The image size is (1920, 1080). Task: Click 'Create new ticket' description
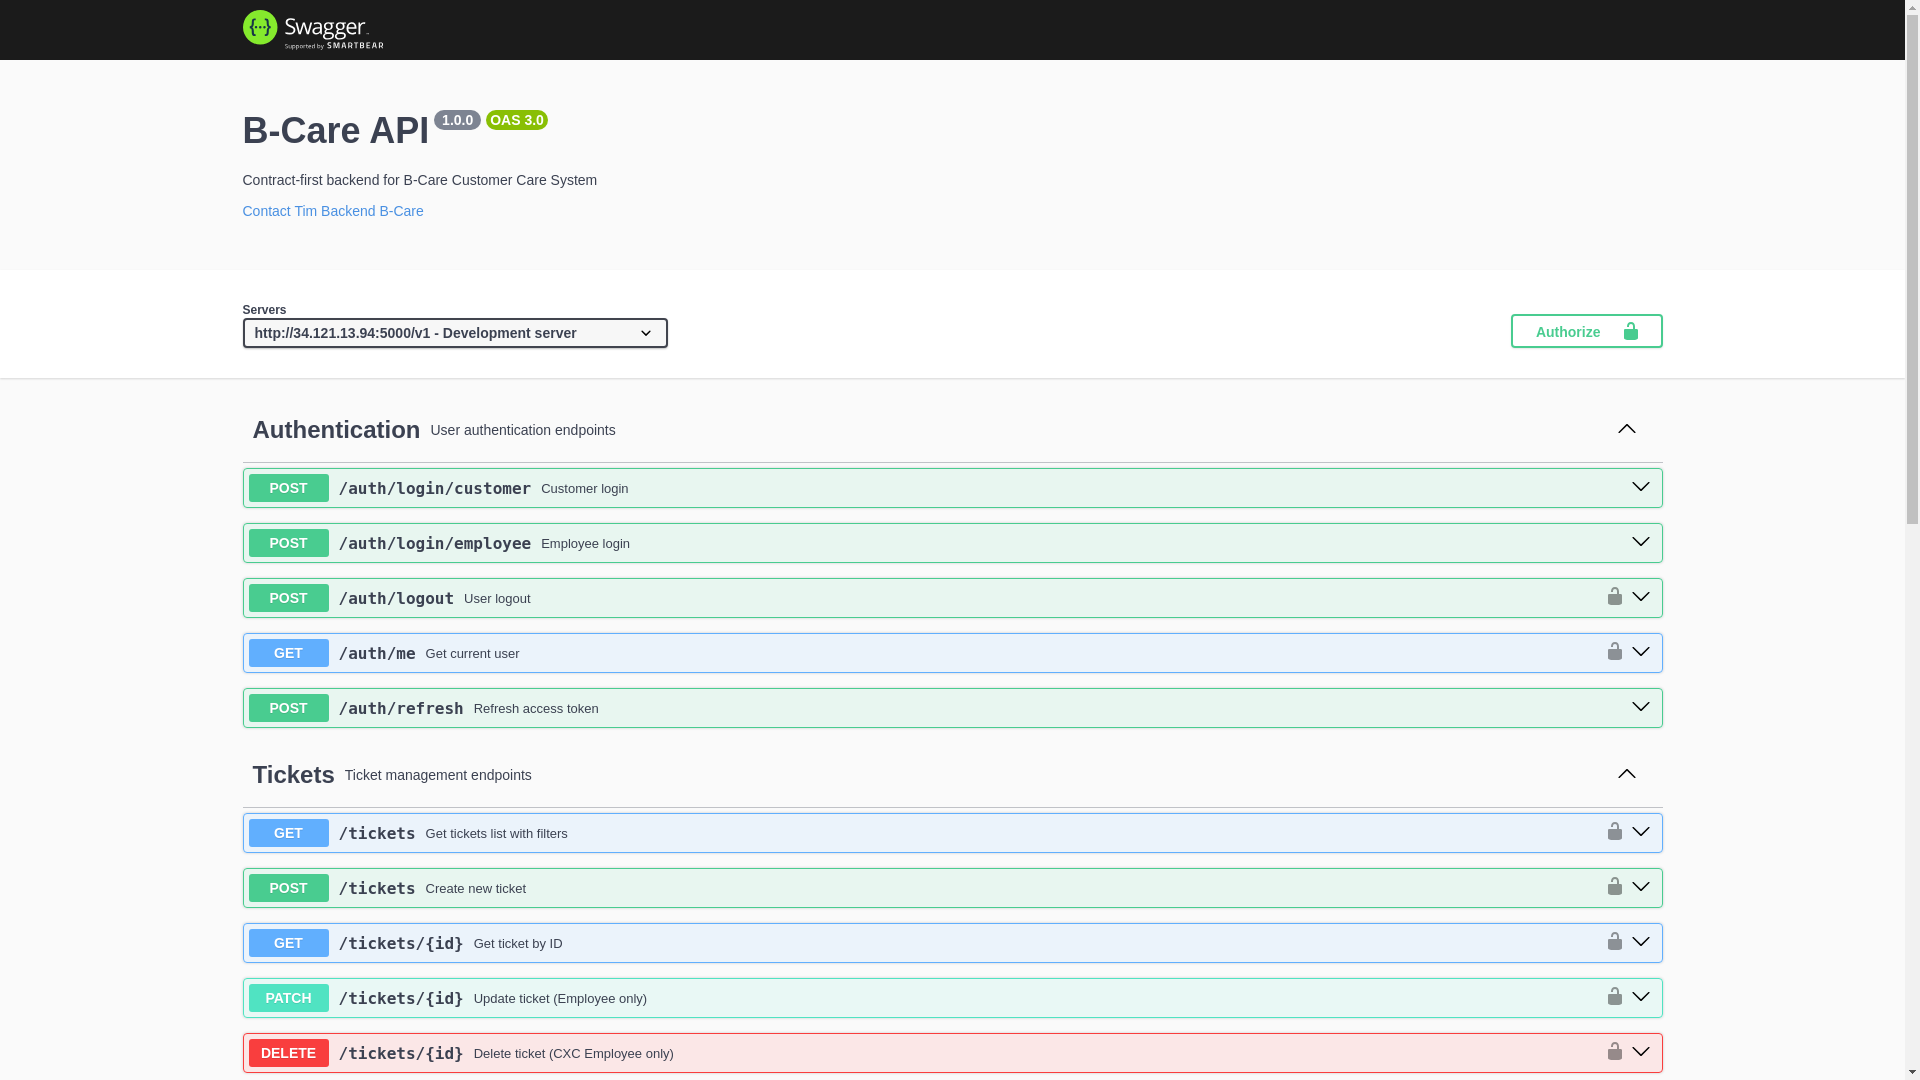[x=476, y=889]
